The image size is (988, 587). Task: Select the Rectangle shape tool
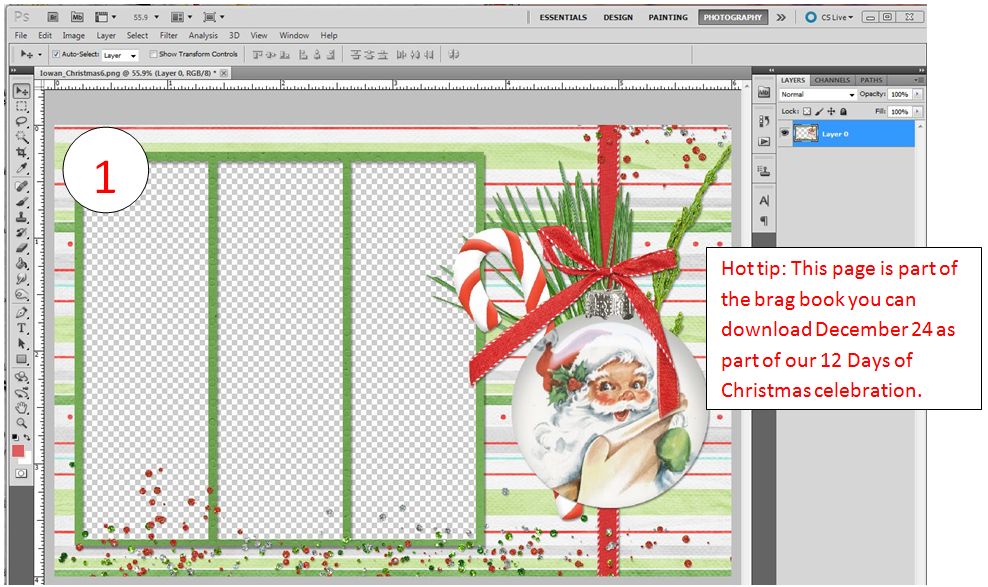21,359
